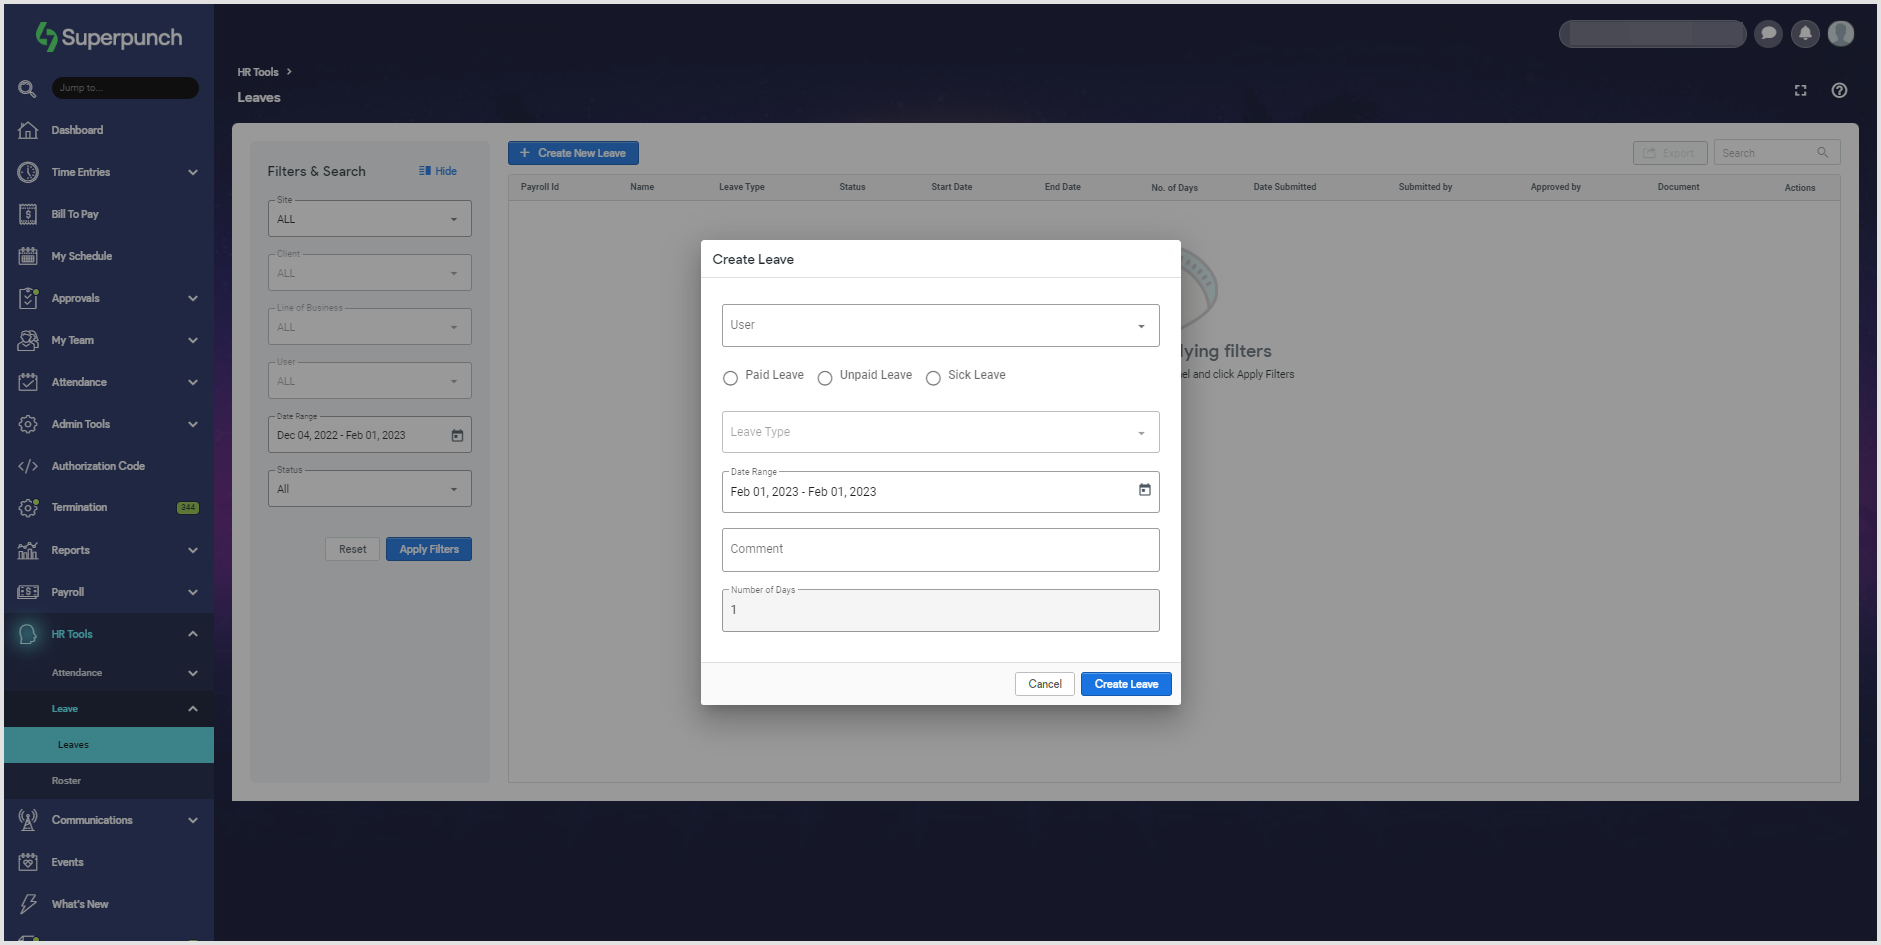Click the user profile avatar

(x=1841, y=34)
